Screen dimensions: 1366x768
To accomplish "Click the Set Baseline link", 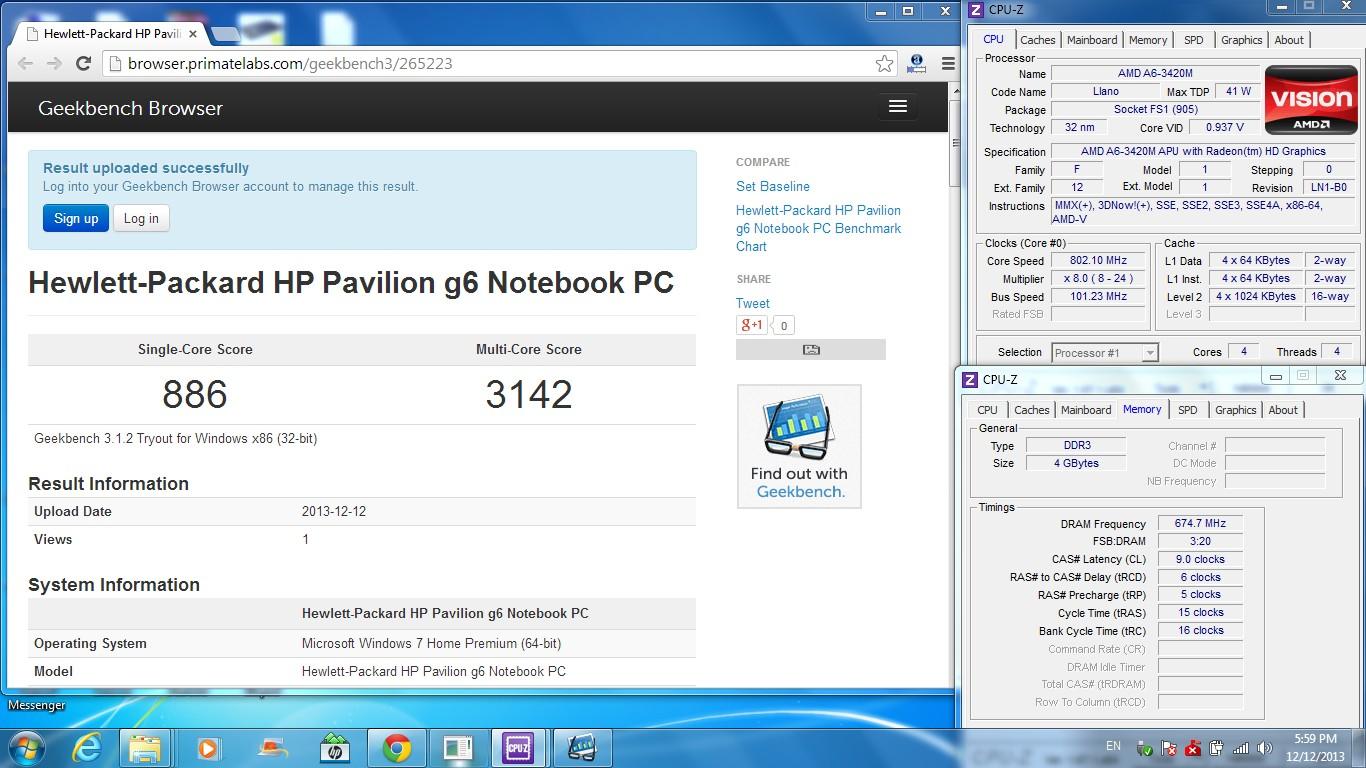I will (x=773, y=186).
